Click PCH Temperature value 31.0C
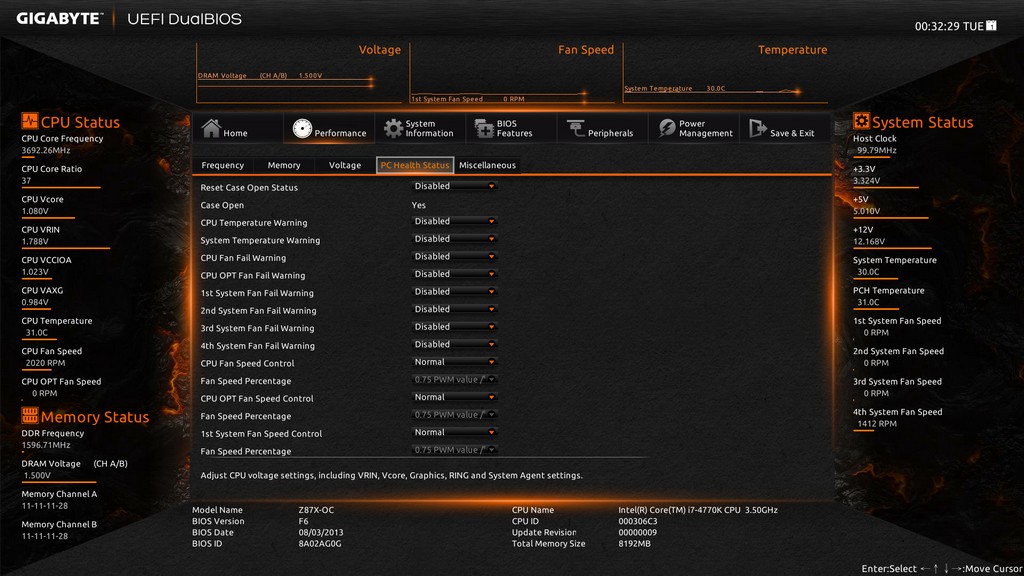 [x=868, y=302]
